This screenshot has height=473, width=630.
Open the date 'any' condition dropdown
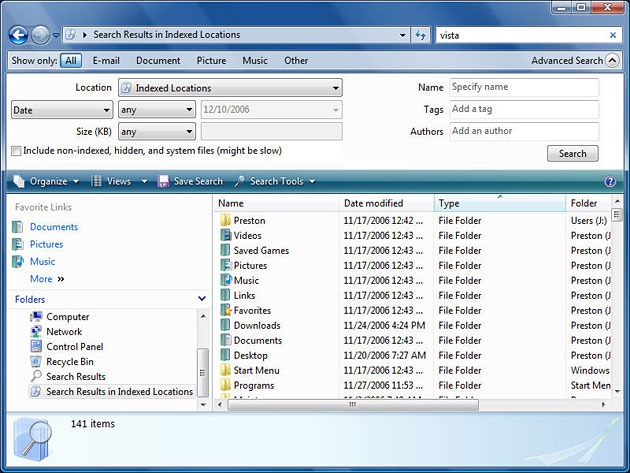157,109
